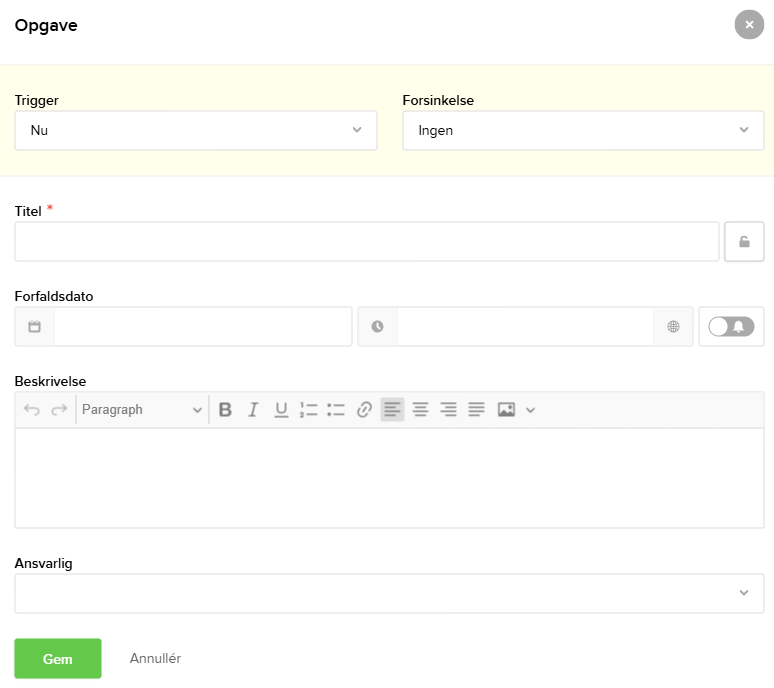
Task: Center align description text
Action: (x=421, y=410)
